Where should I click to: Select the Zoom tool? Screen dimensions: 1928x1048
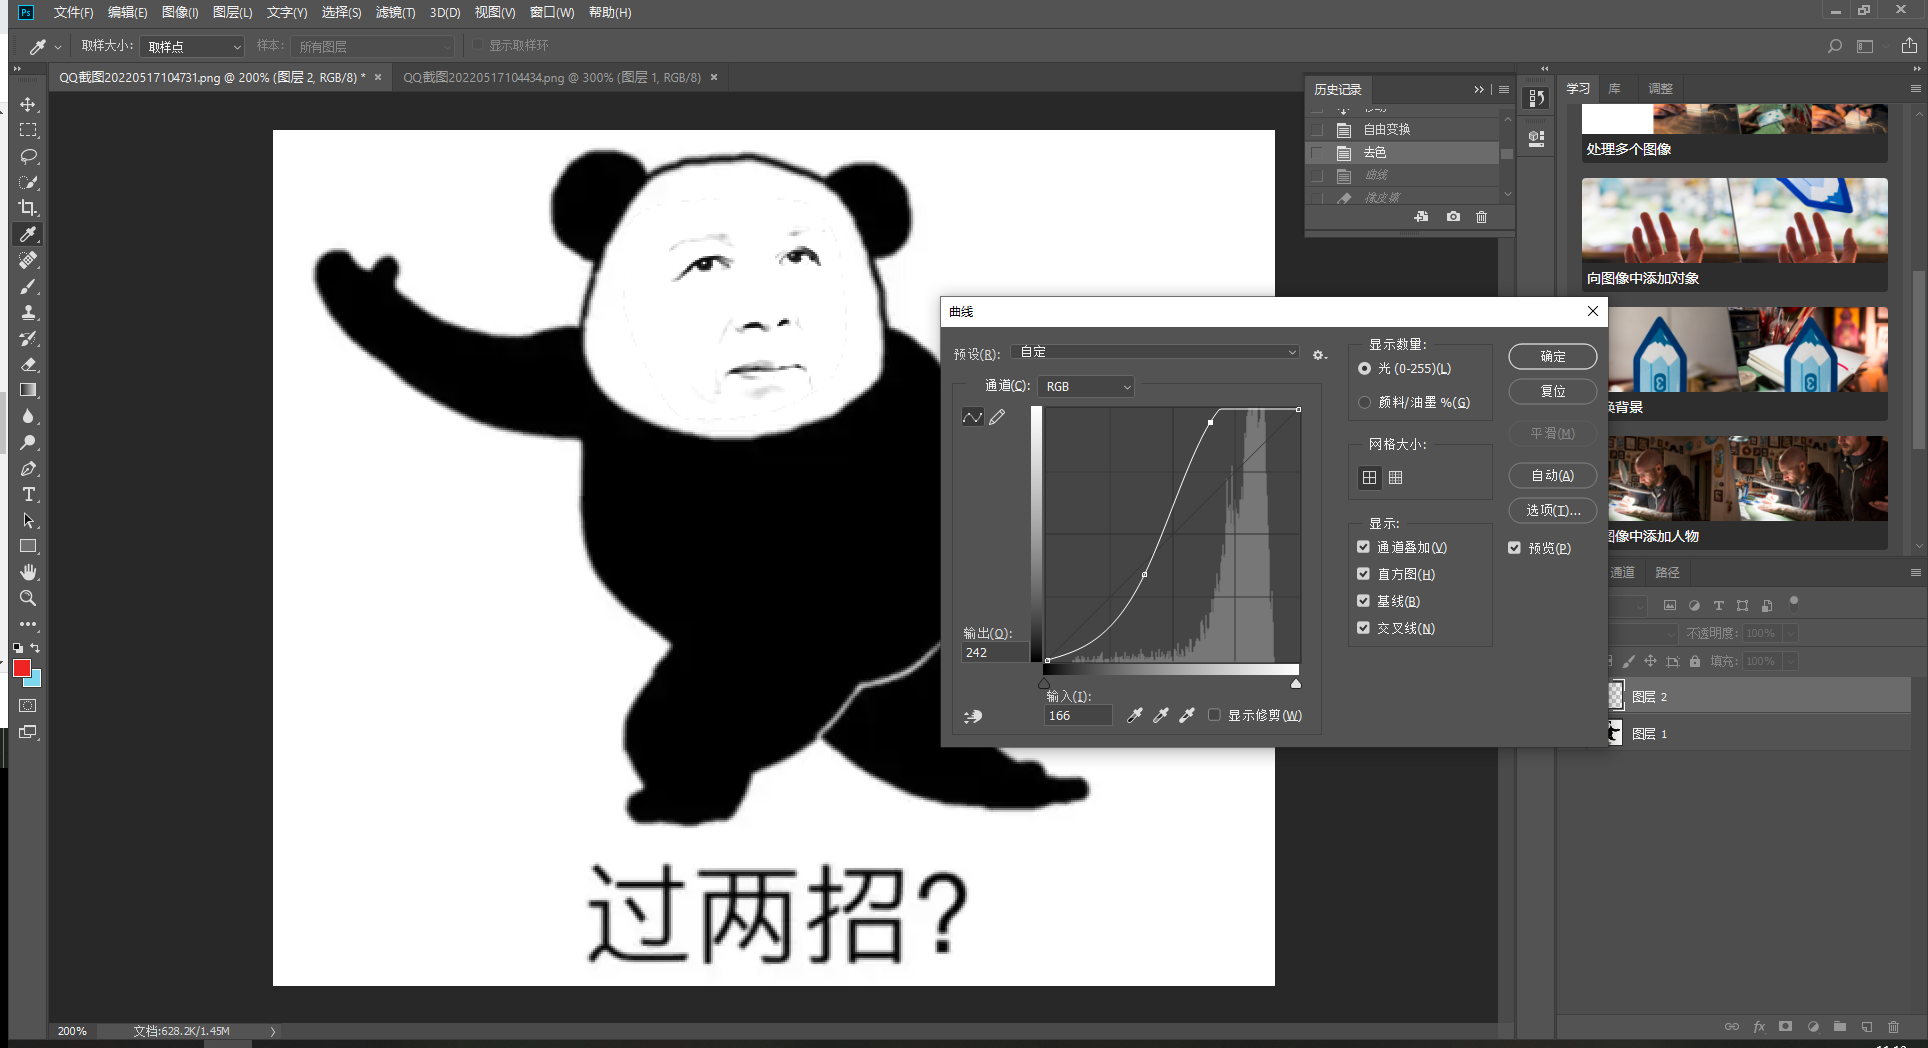[x=28, y=598]
